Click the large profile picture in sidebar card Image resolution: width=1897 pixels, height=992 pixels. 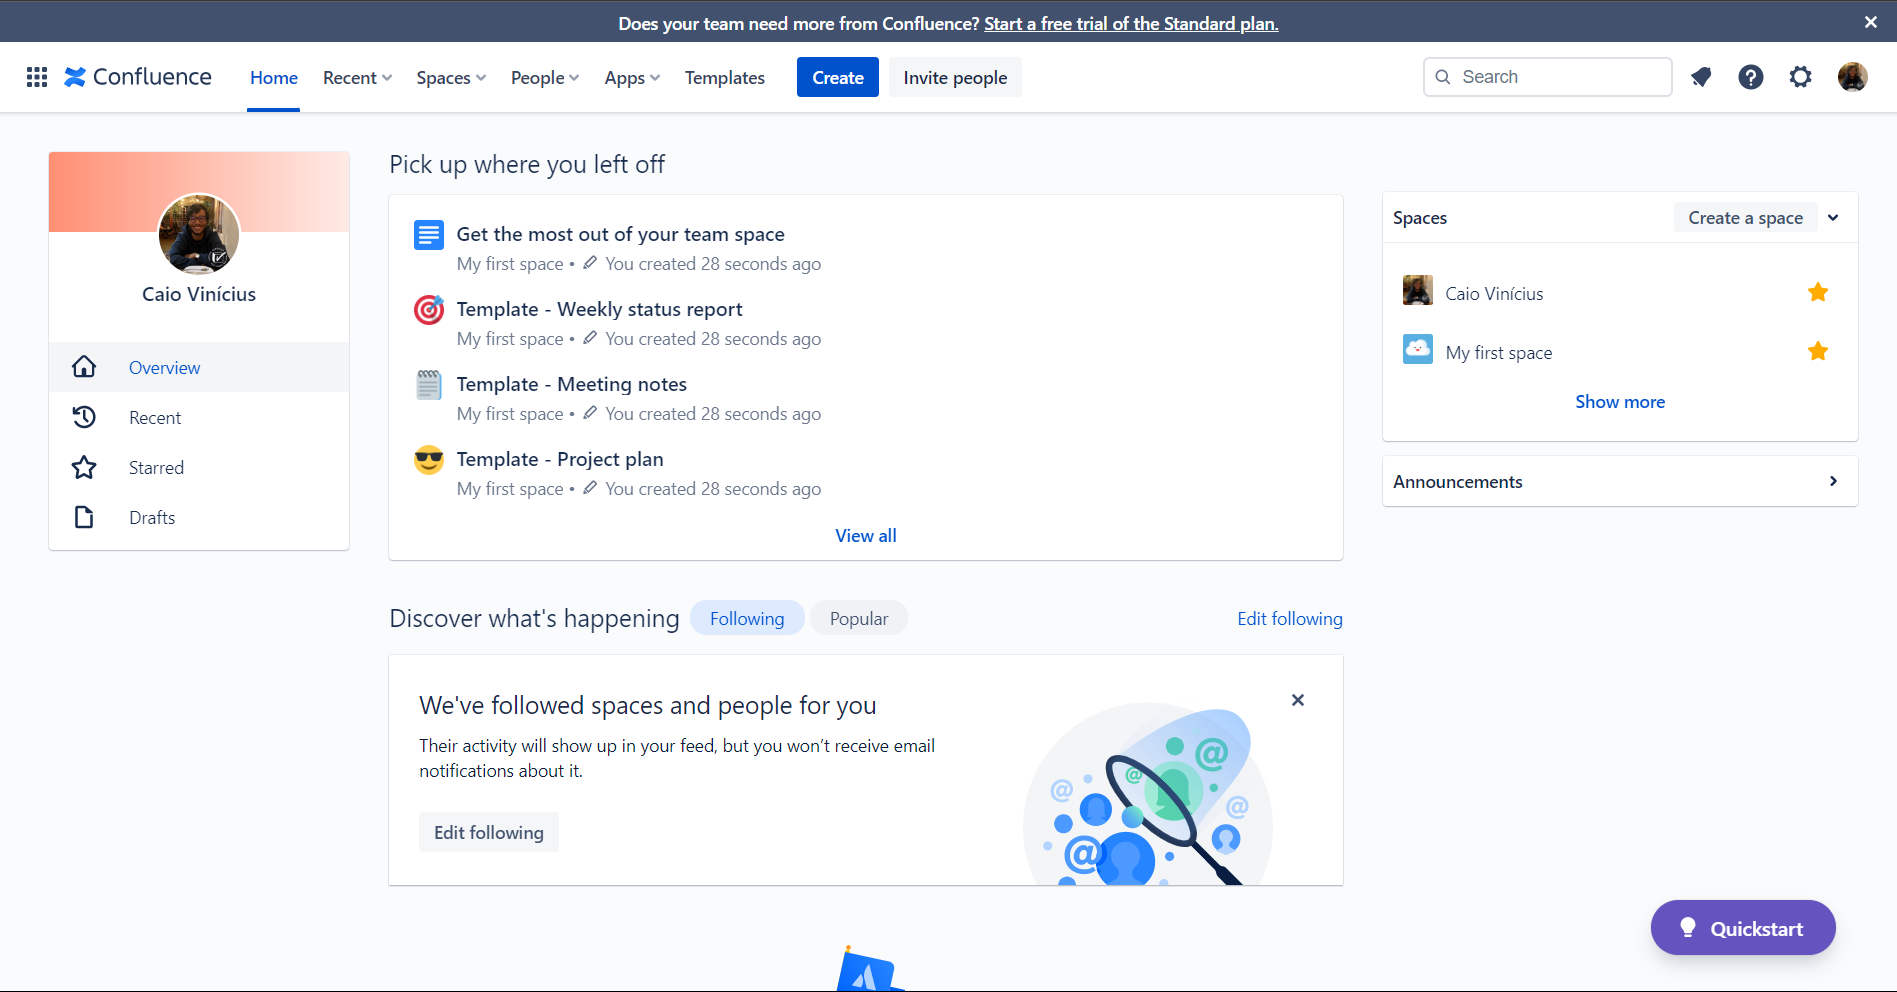(199, 234)
